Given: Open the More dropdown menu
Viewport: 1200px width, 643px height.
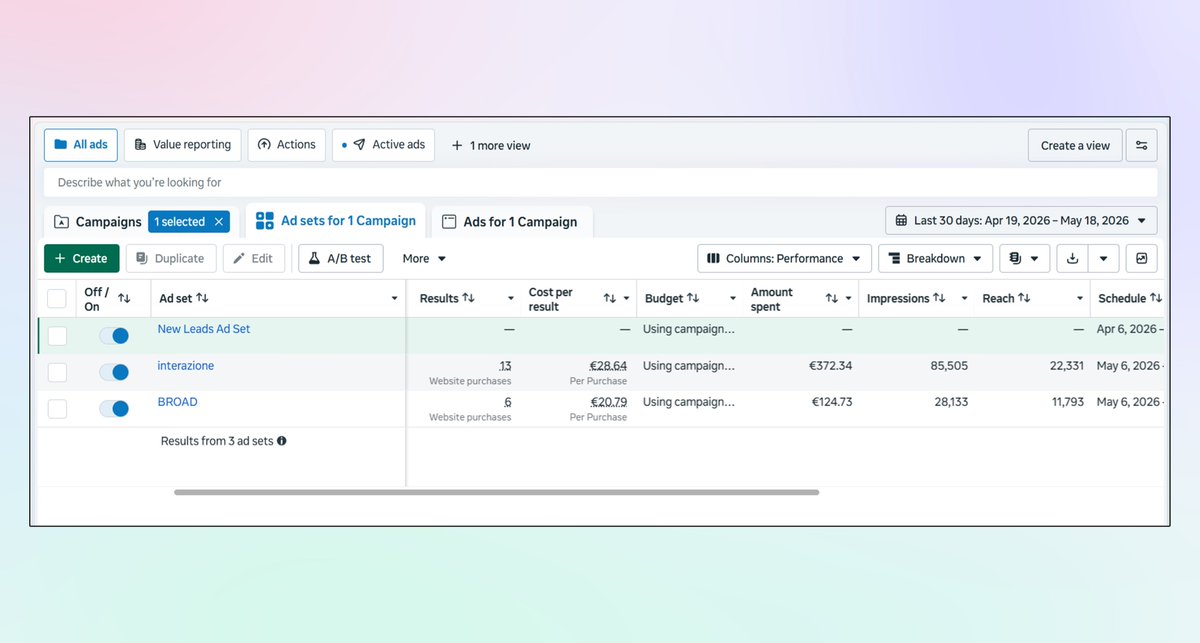Looking at the screenshot, I should coord(424,258).
